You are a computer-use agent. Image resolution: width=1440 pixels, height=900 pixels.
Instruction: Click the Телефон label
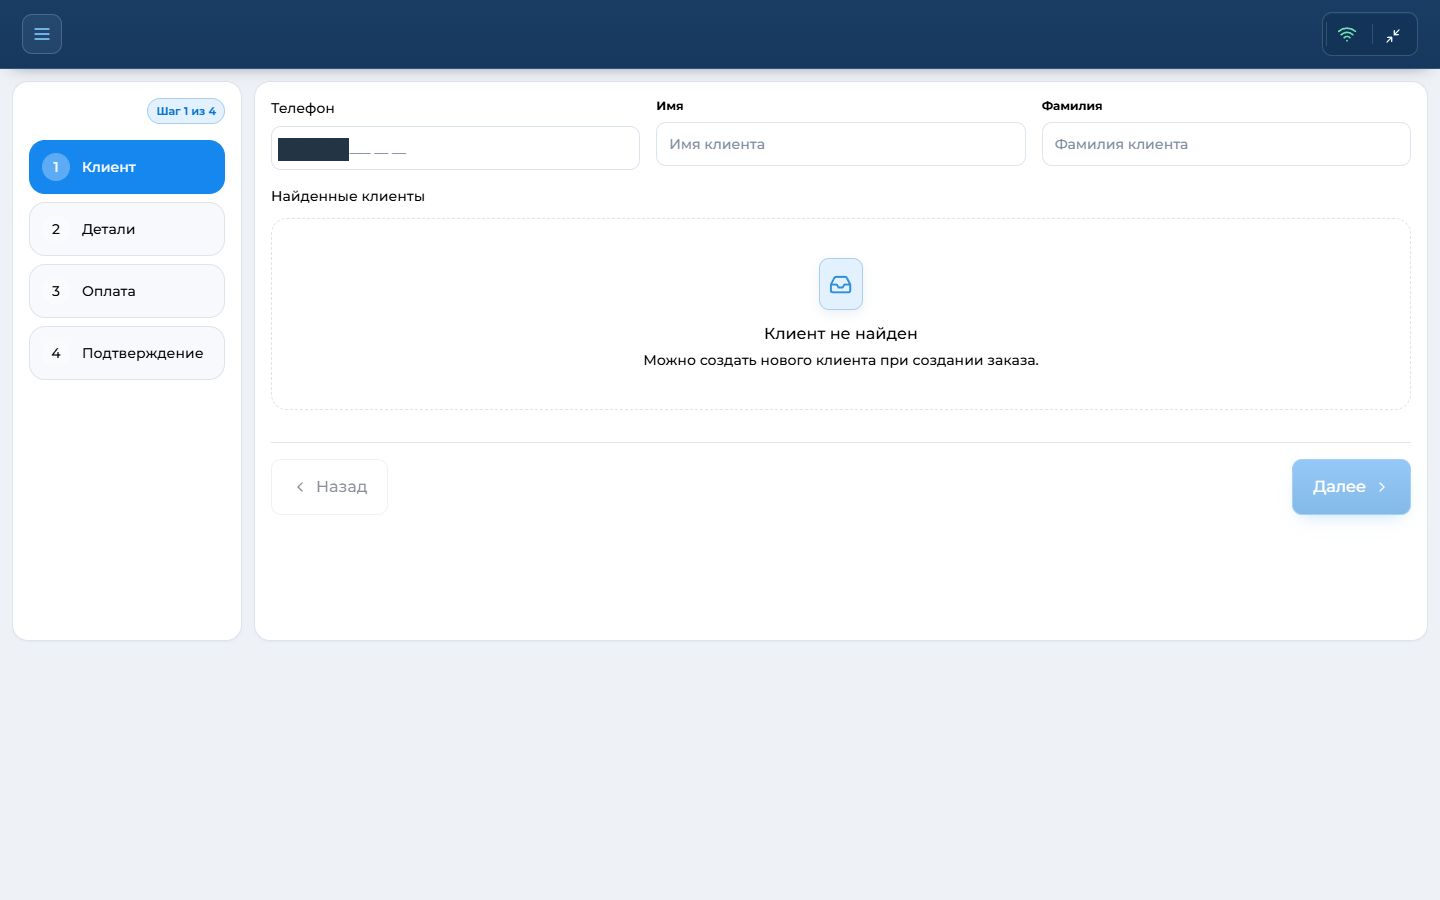303,108
